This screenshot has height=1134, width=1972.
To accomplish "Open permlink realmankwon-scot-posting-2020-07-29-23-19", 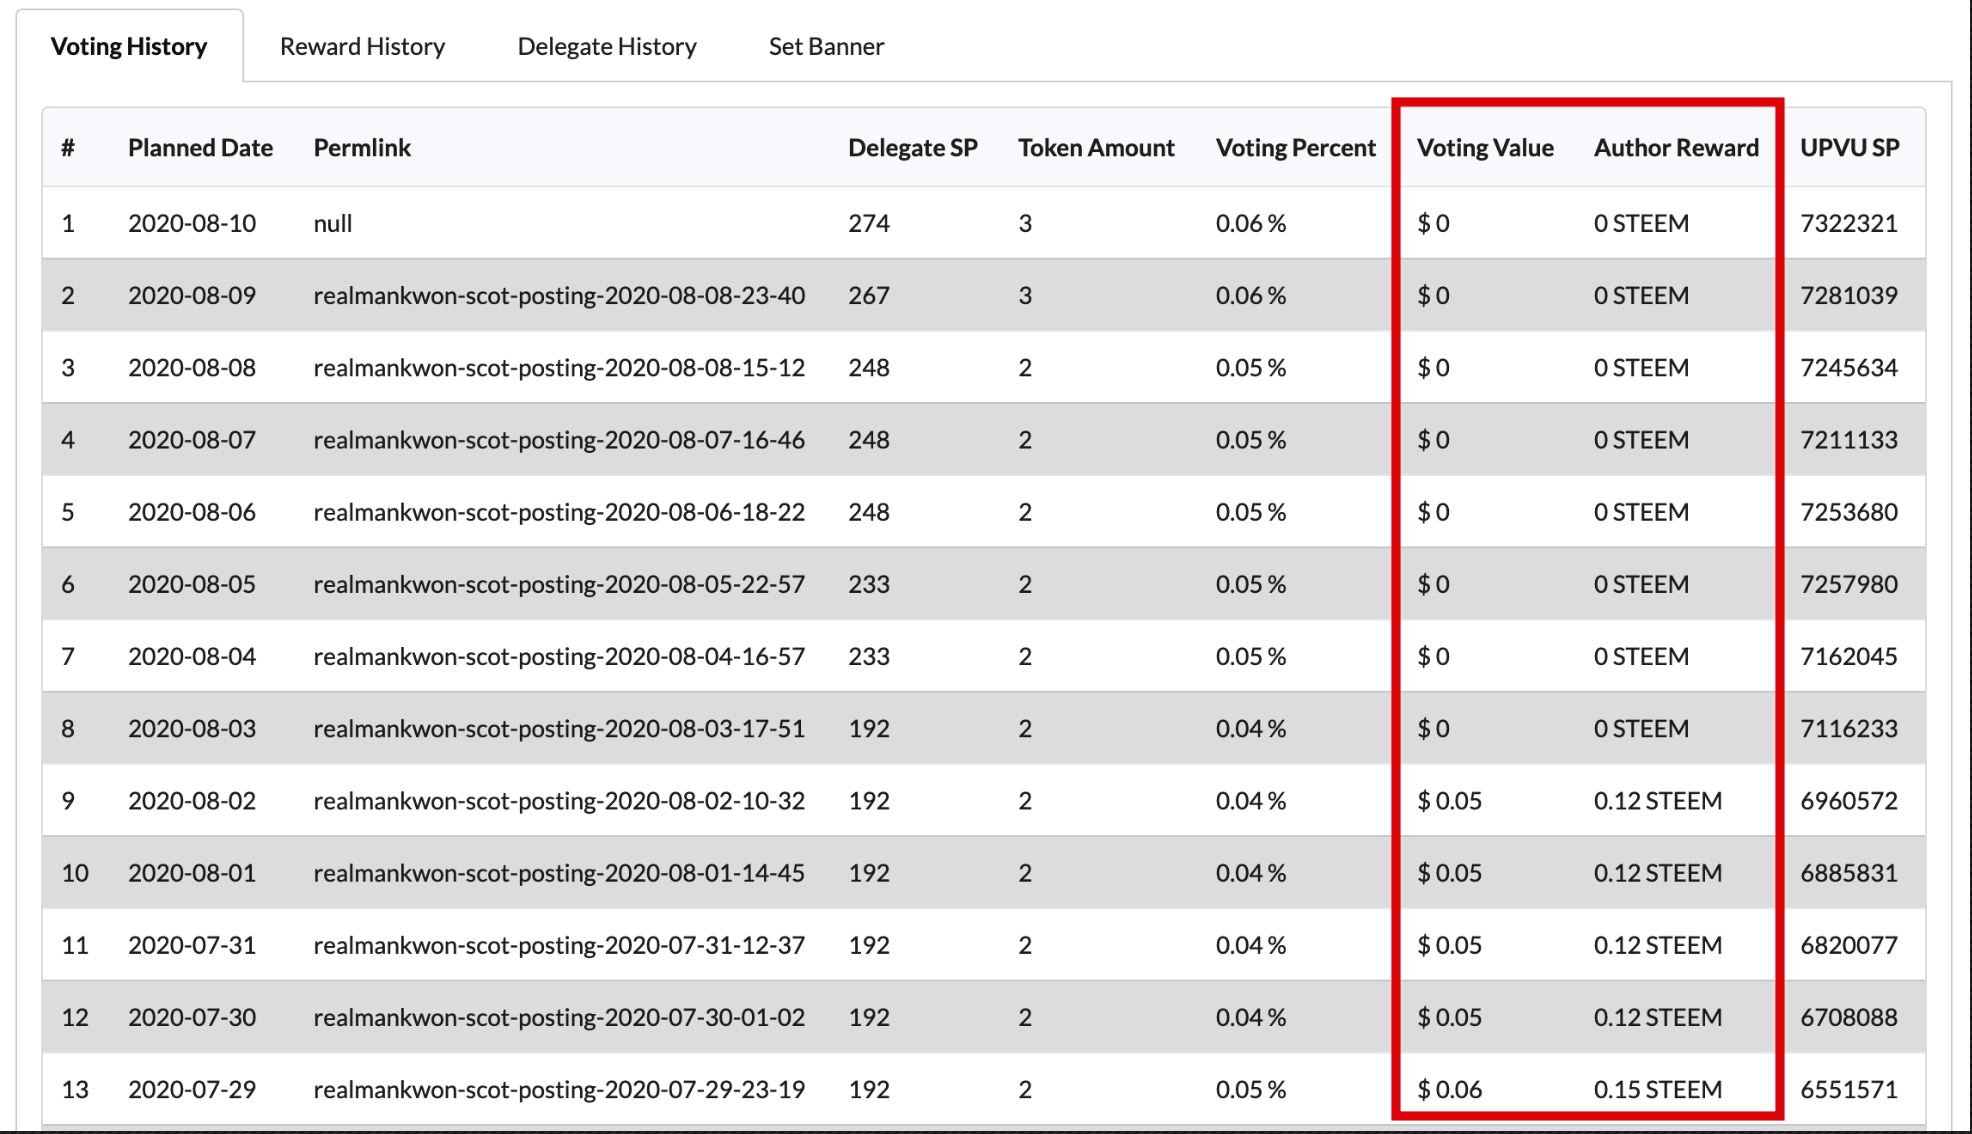I will tap(559, 1090).
